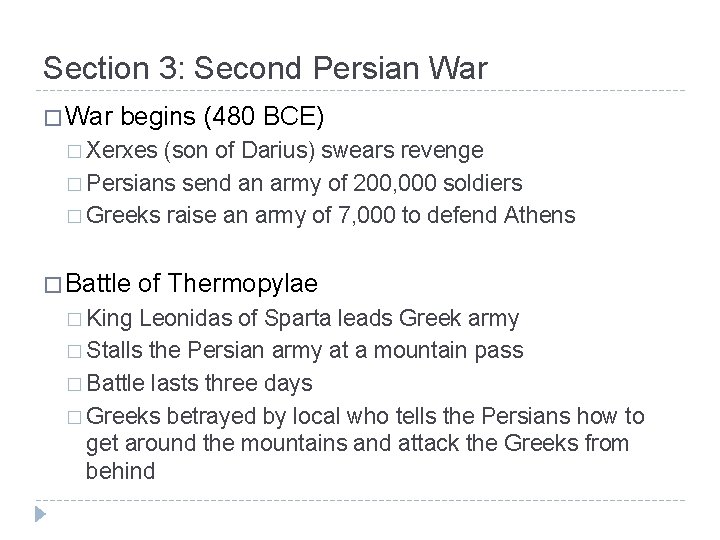Click the text "Battle lasts three days"
Image resolution: width=720 pixels, height=540 pixels.
(201, 384)
